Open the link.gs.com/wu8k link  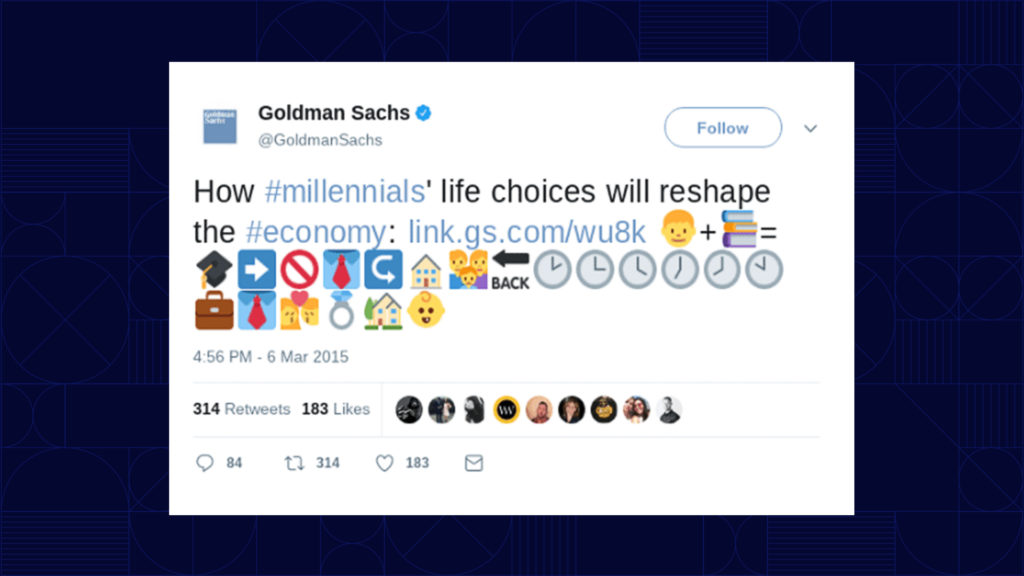click(x=526, y=232)
